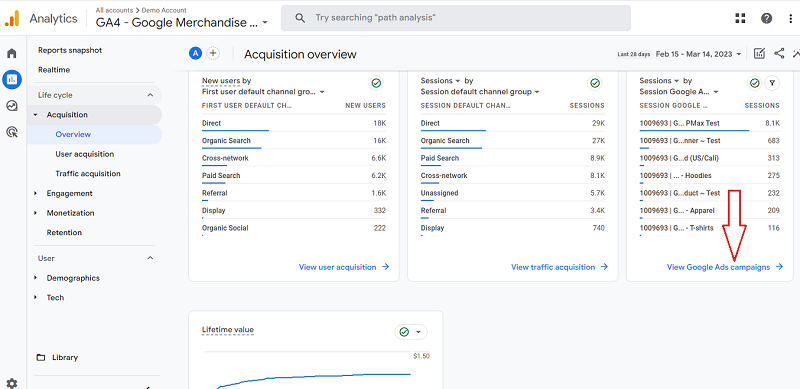Click the blue A comparison badge
The image size is (800, 389).
[x=195, y=53]
